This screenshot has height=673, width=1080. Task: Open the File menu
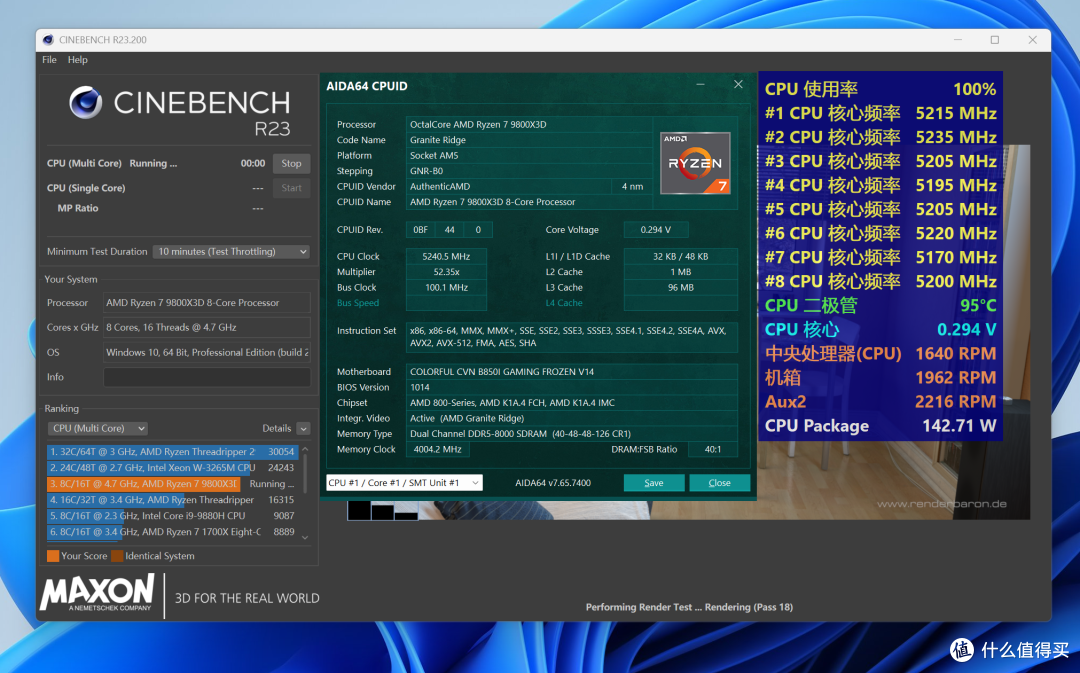coord(49,60)
